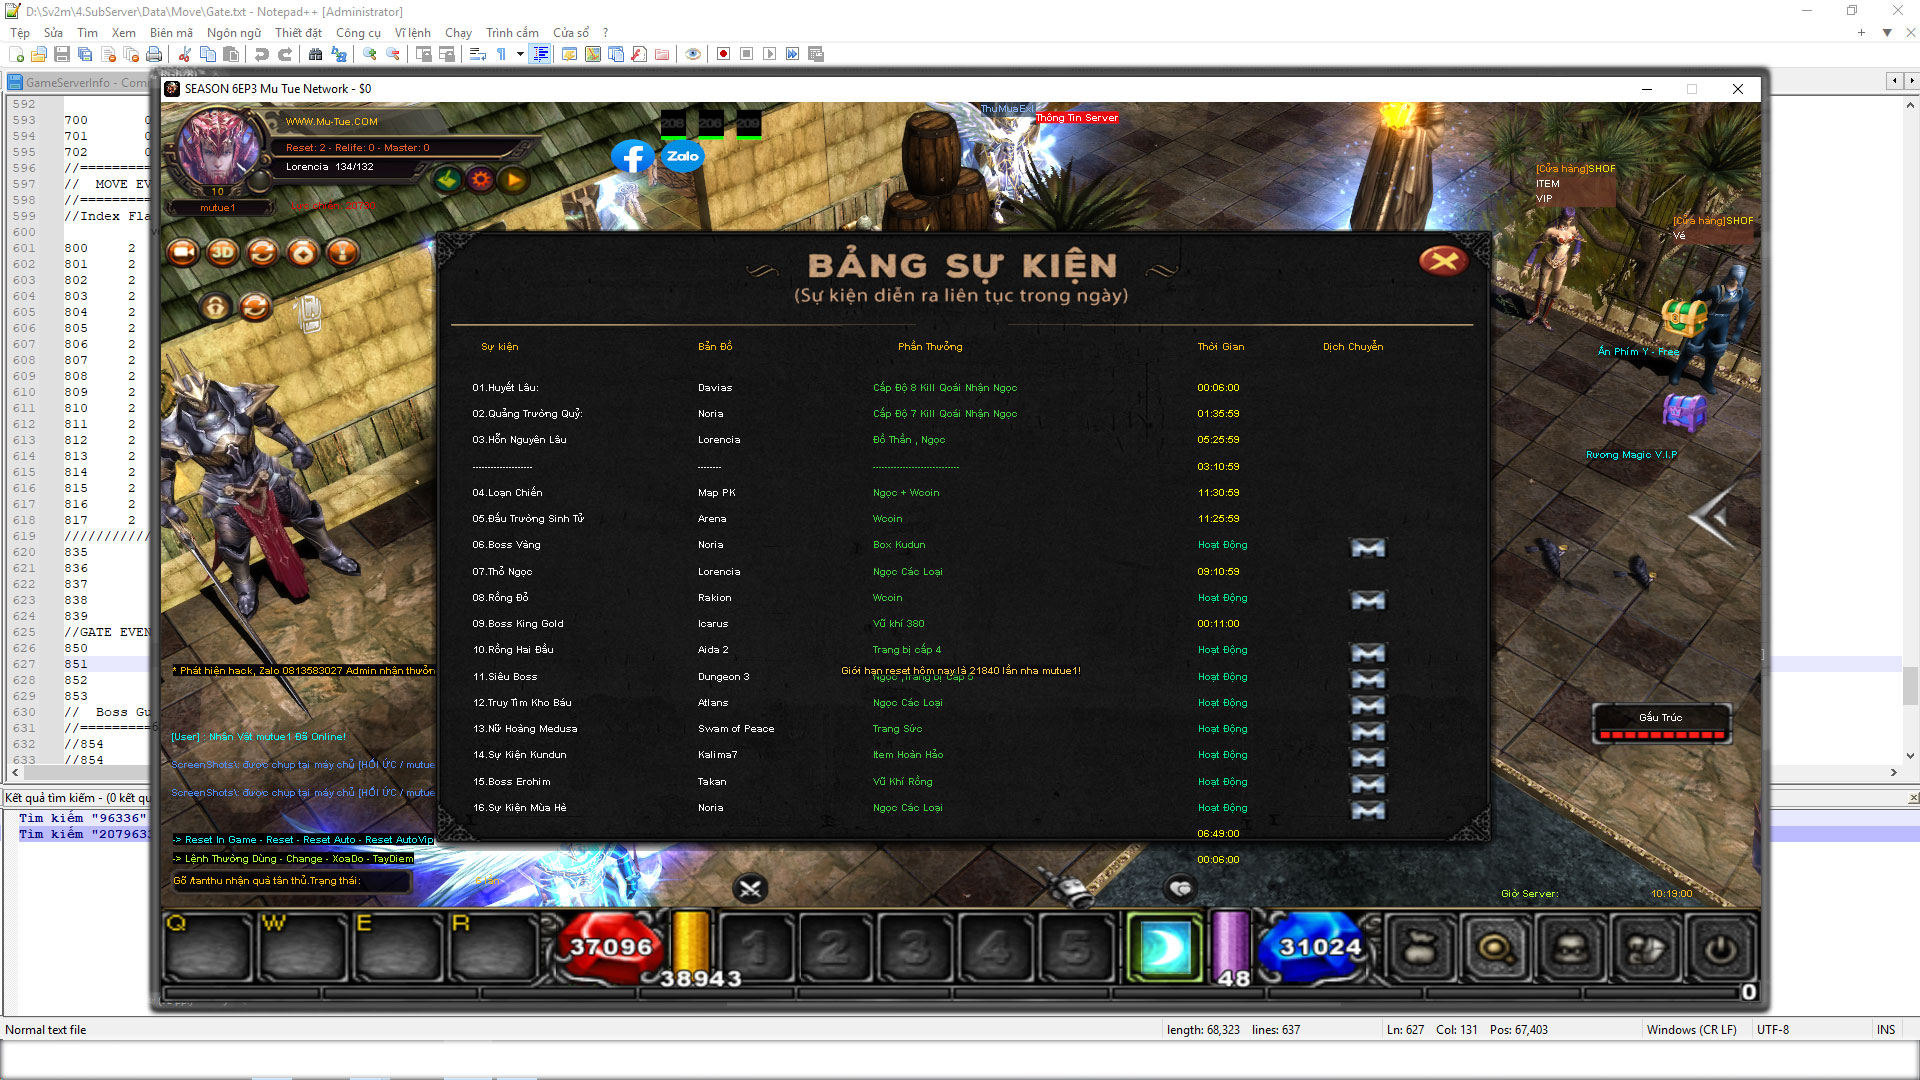Screen dimensions: 1920x1080
Task: Click the Rương Magic V.I.P chest label
Action: (x=1631, y=455)
